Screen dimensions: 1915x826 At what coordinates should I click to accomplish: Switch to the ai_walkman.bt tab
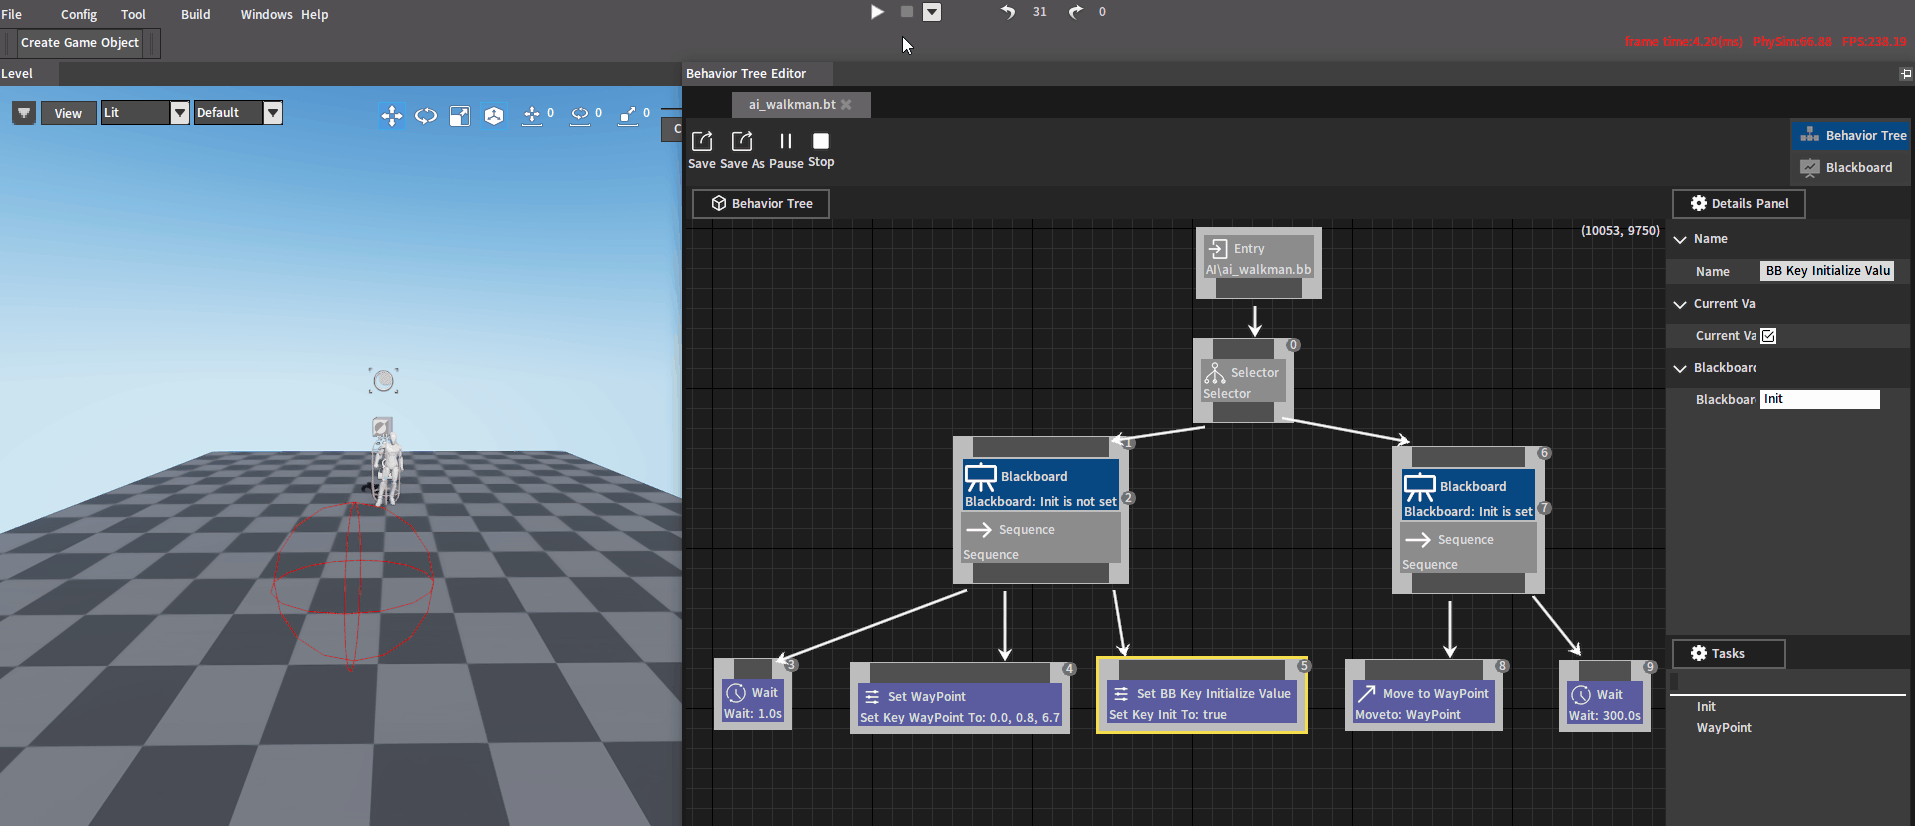pos(792,104)
